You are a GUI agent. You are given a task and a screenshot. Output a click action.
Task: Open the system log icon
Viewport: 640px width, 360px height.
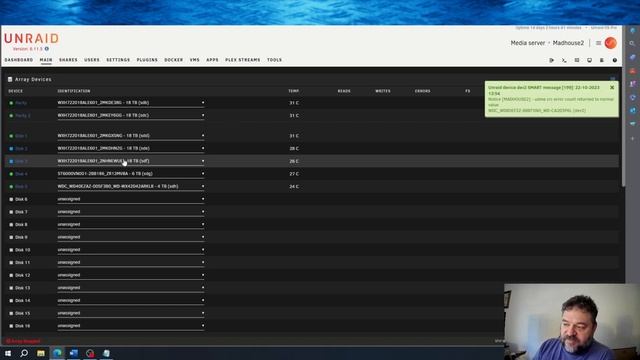tap(602, 60)
